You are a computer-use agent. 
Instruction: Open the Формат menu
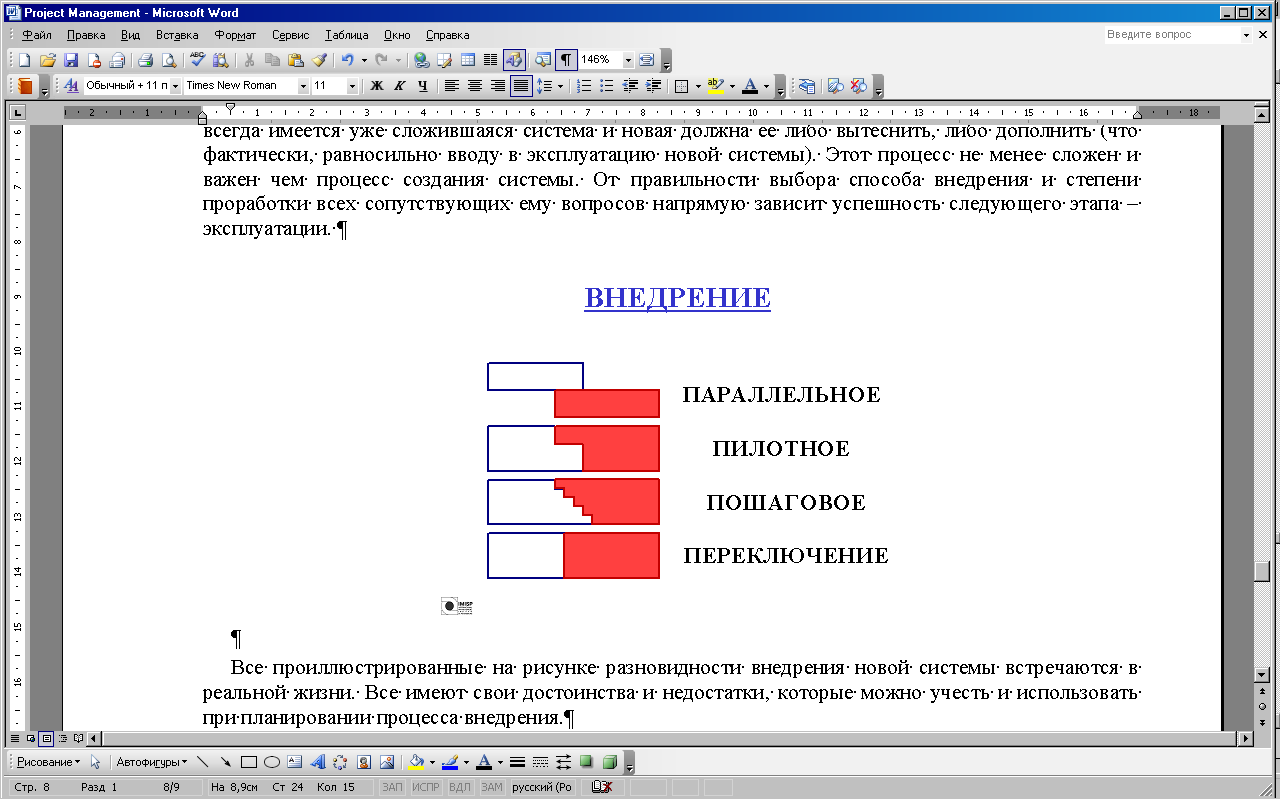pos(235,35)
